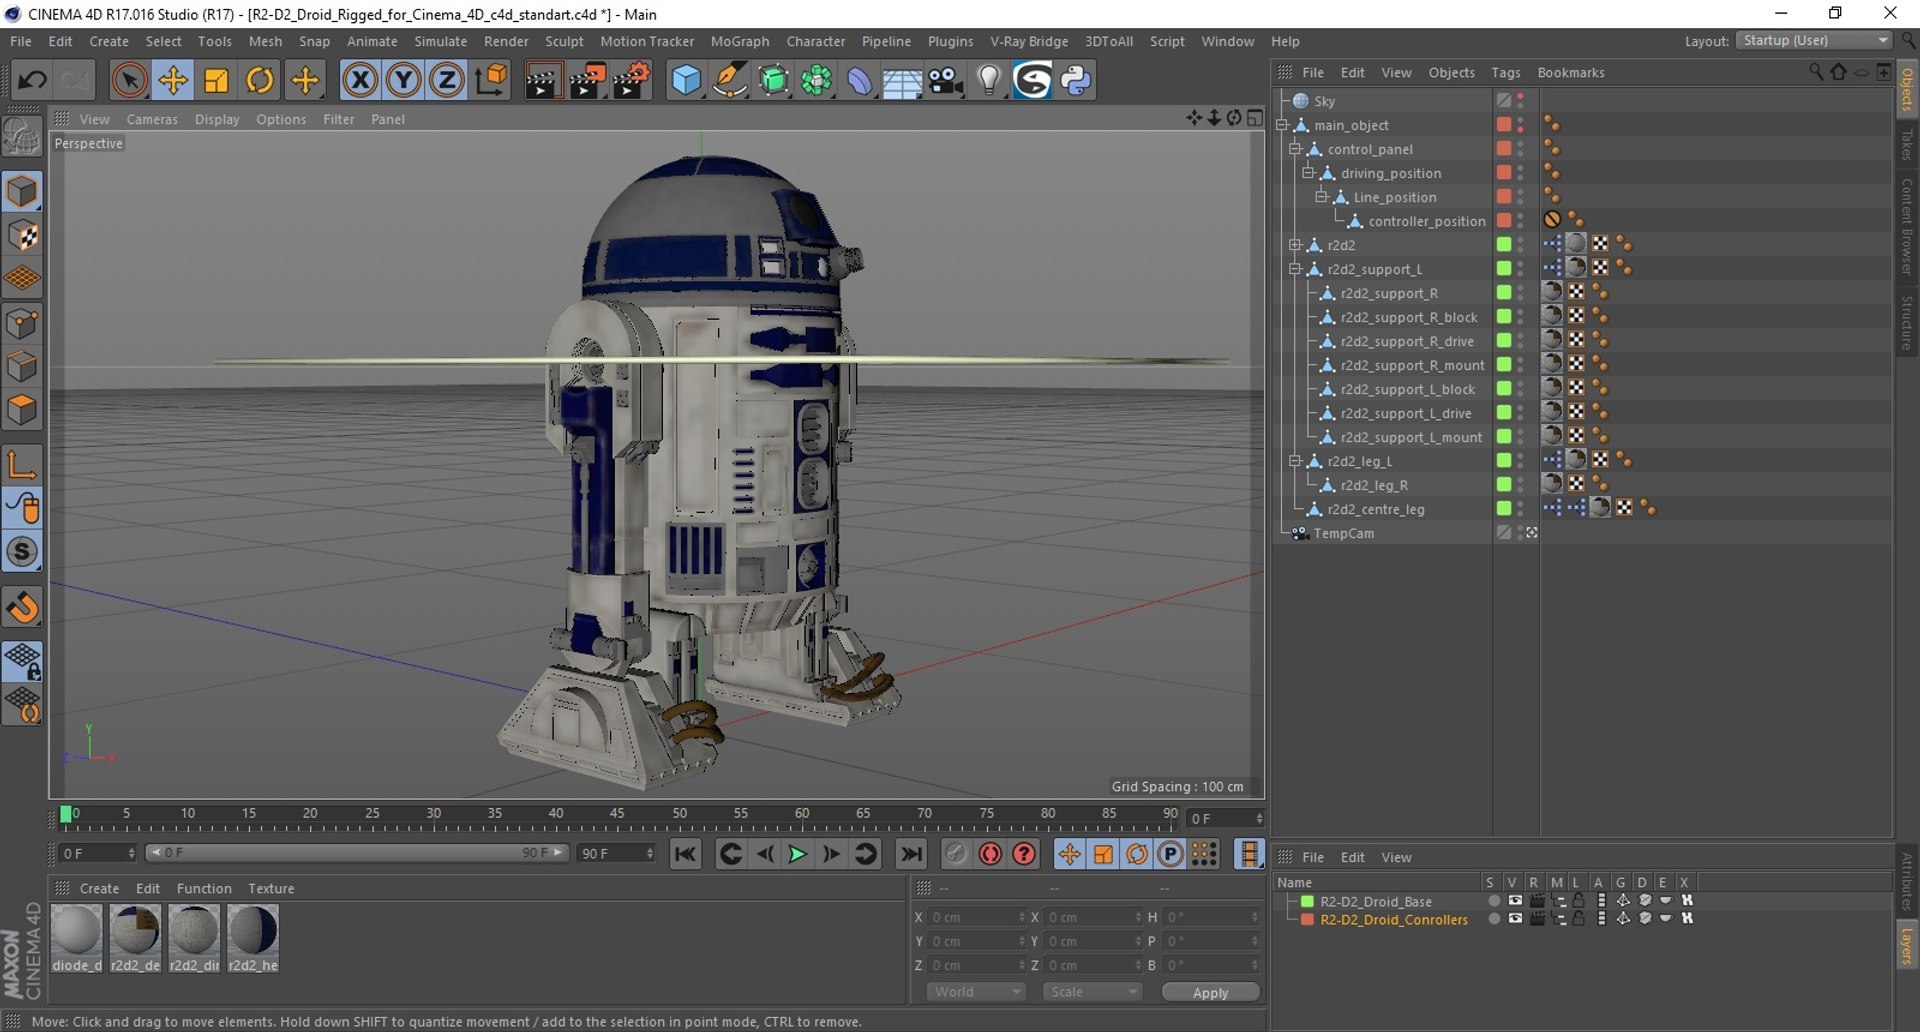Image resolution: width=1920 pixels, height=1032 pixels.
Task: Enable Texture mode in left toolbar
Action: 22,236
